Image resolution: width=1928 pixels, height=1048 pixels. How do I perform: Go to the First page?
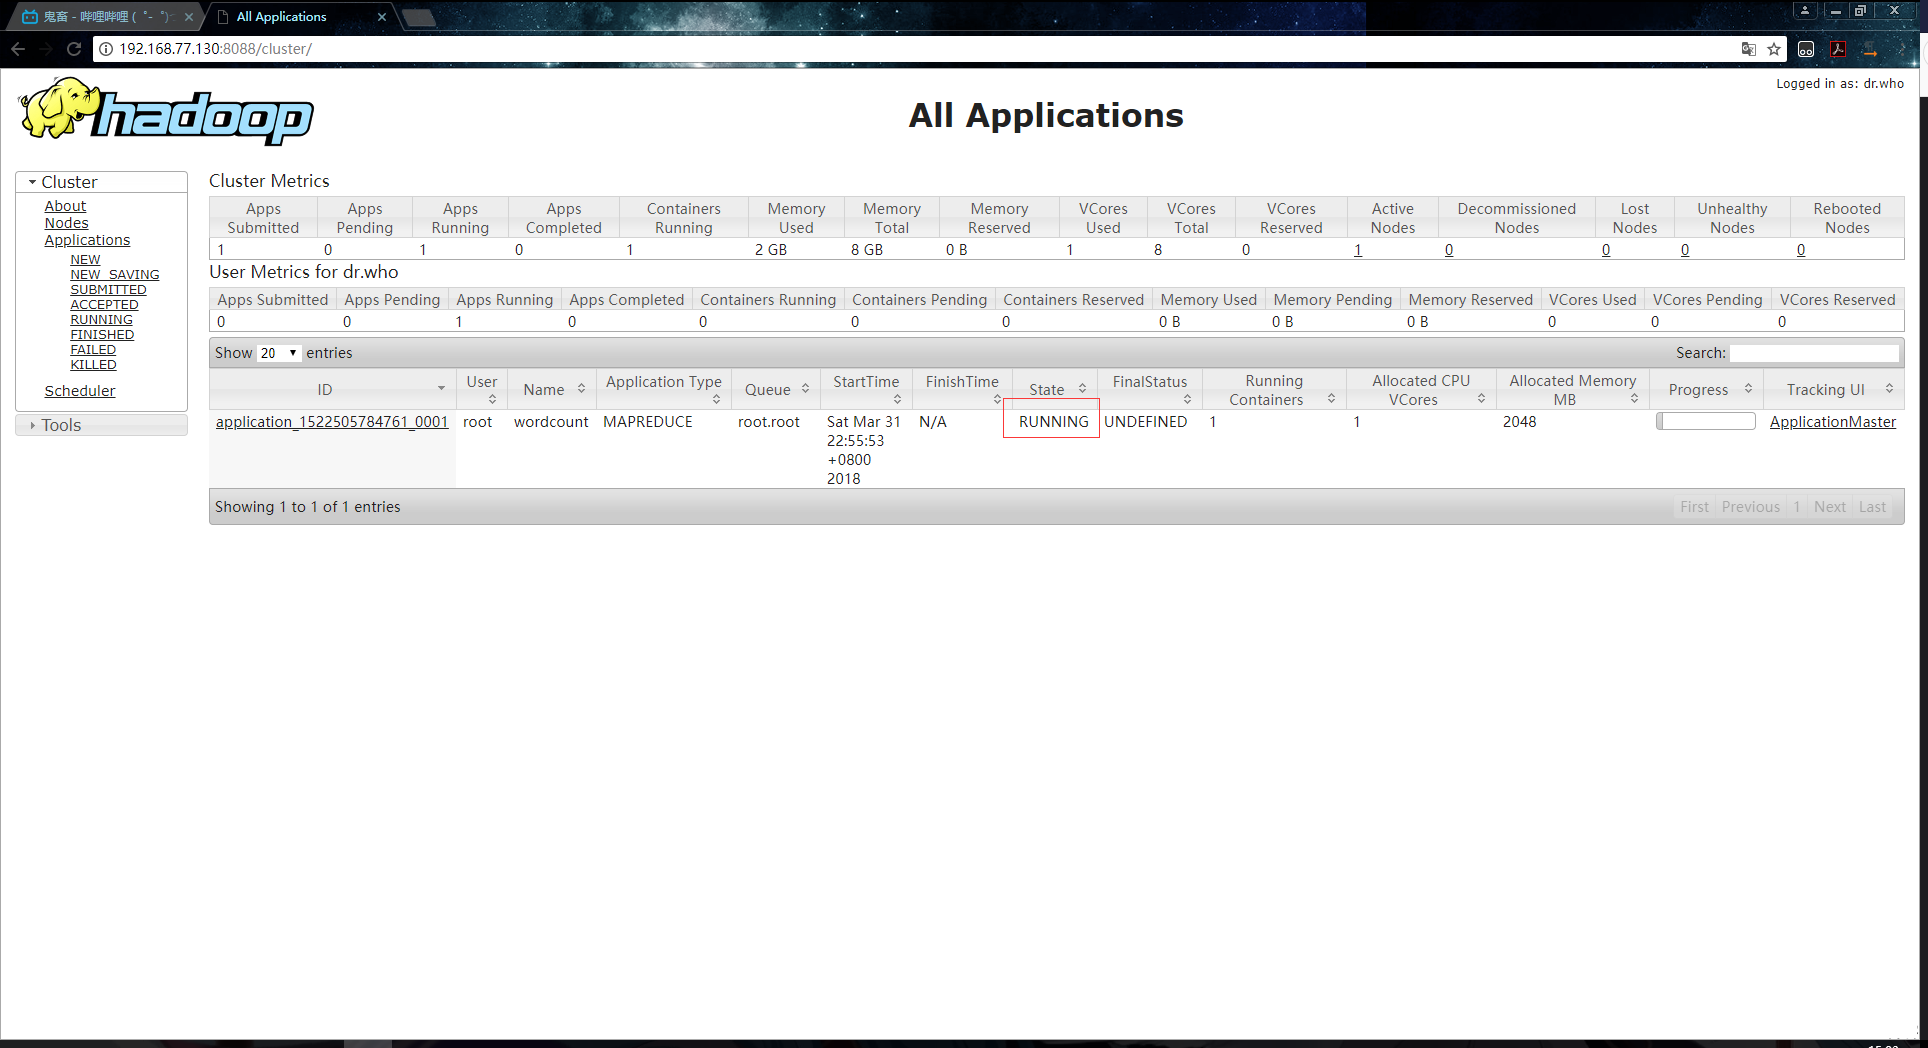coord(1694,507)
